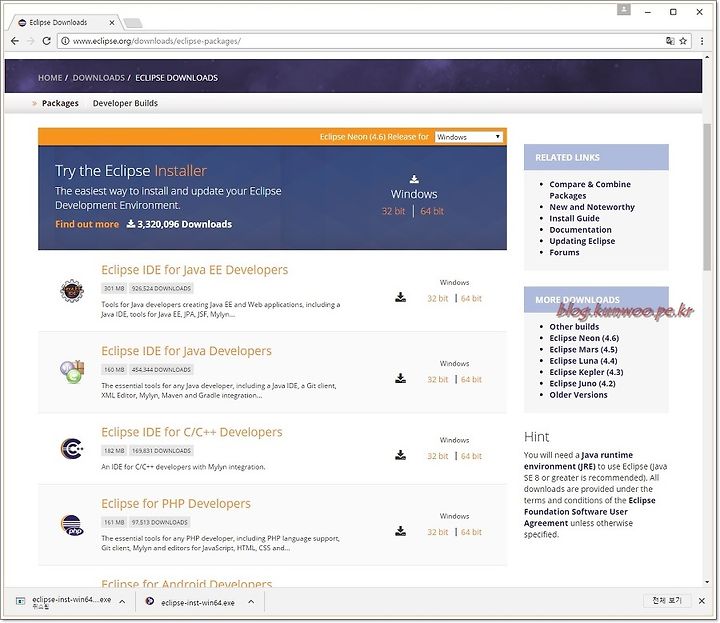720x623 pixels.
Task: Download Java Developers 64 bit
Action: pos(471,379)
